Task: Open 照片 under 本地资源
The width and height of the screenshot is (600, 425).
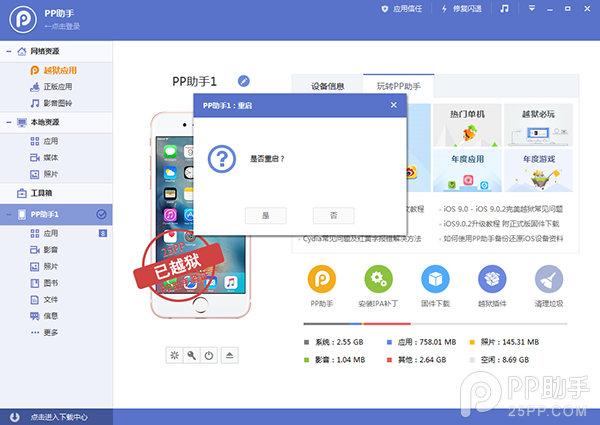Action: click(x=44, y=174)
